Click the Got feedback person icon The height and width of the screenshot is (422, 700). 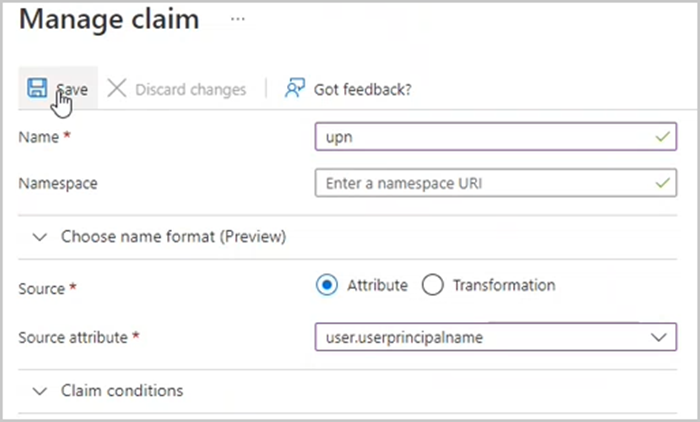point(294,89)
